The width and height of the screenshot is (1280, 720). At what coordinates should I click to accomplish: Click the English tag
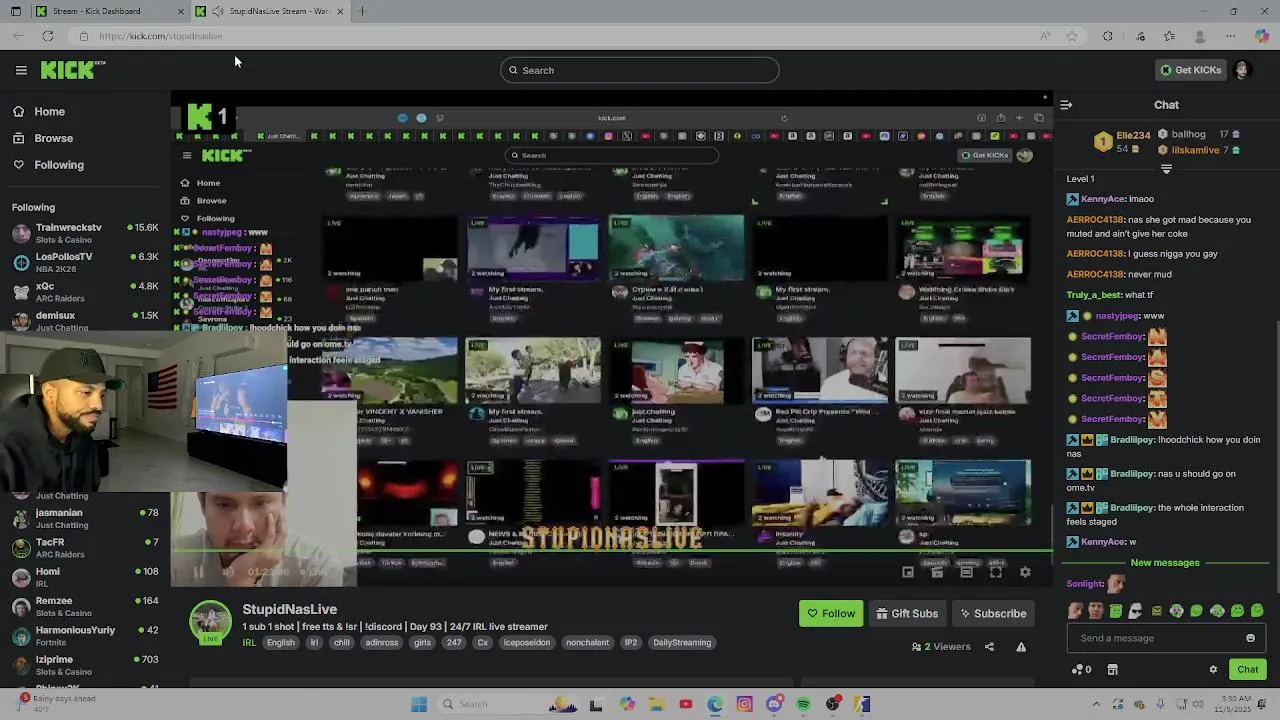(x=281, y=643)
